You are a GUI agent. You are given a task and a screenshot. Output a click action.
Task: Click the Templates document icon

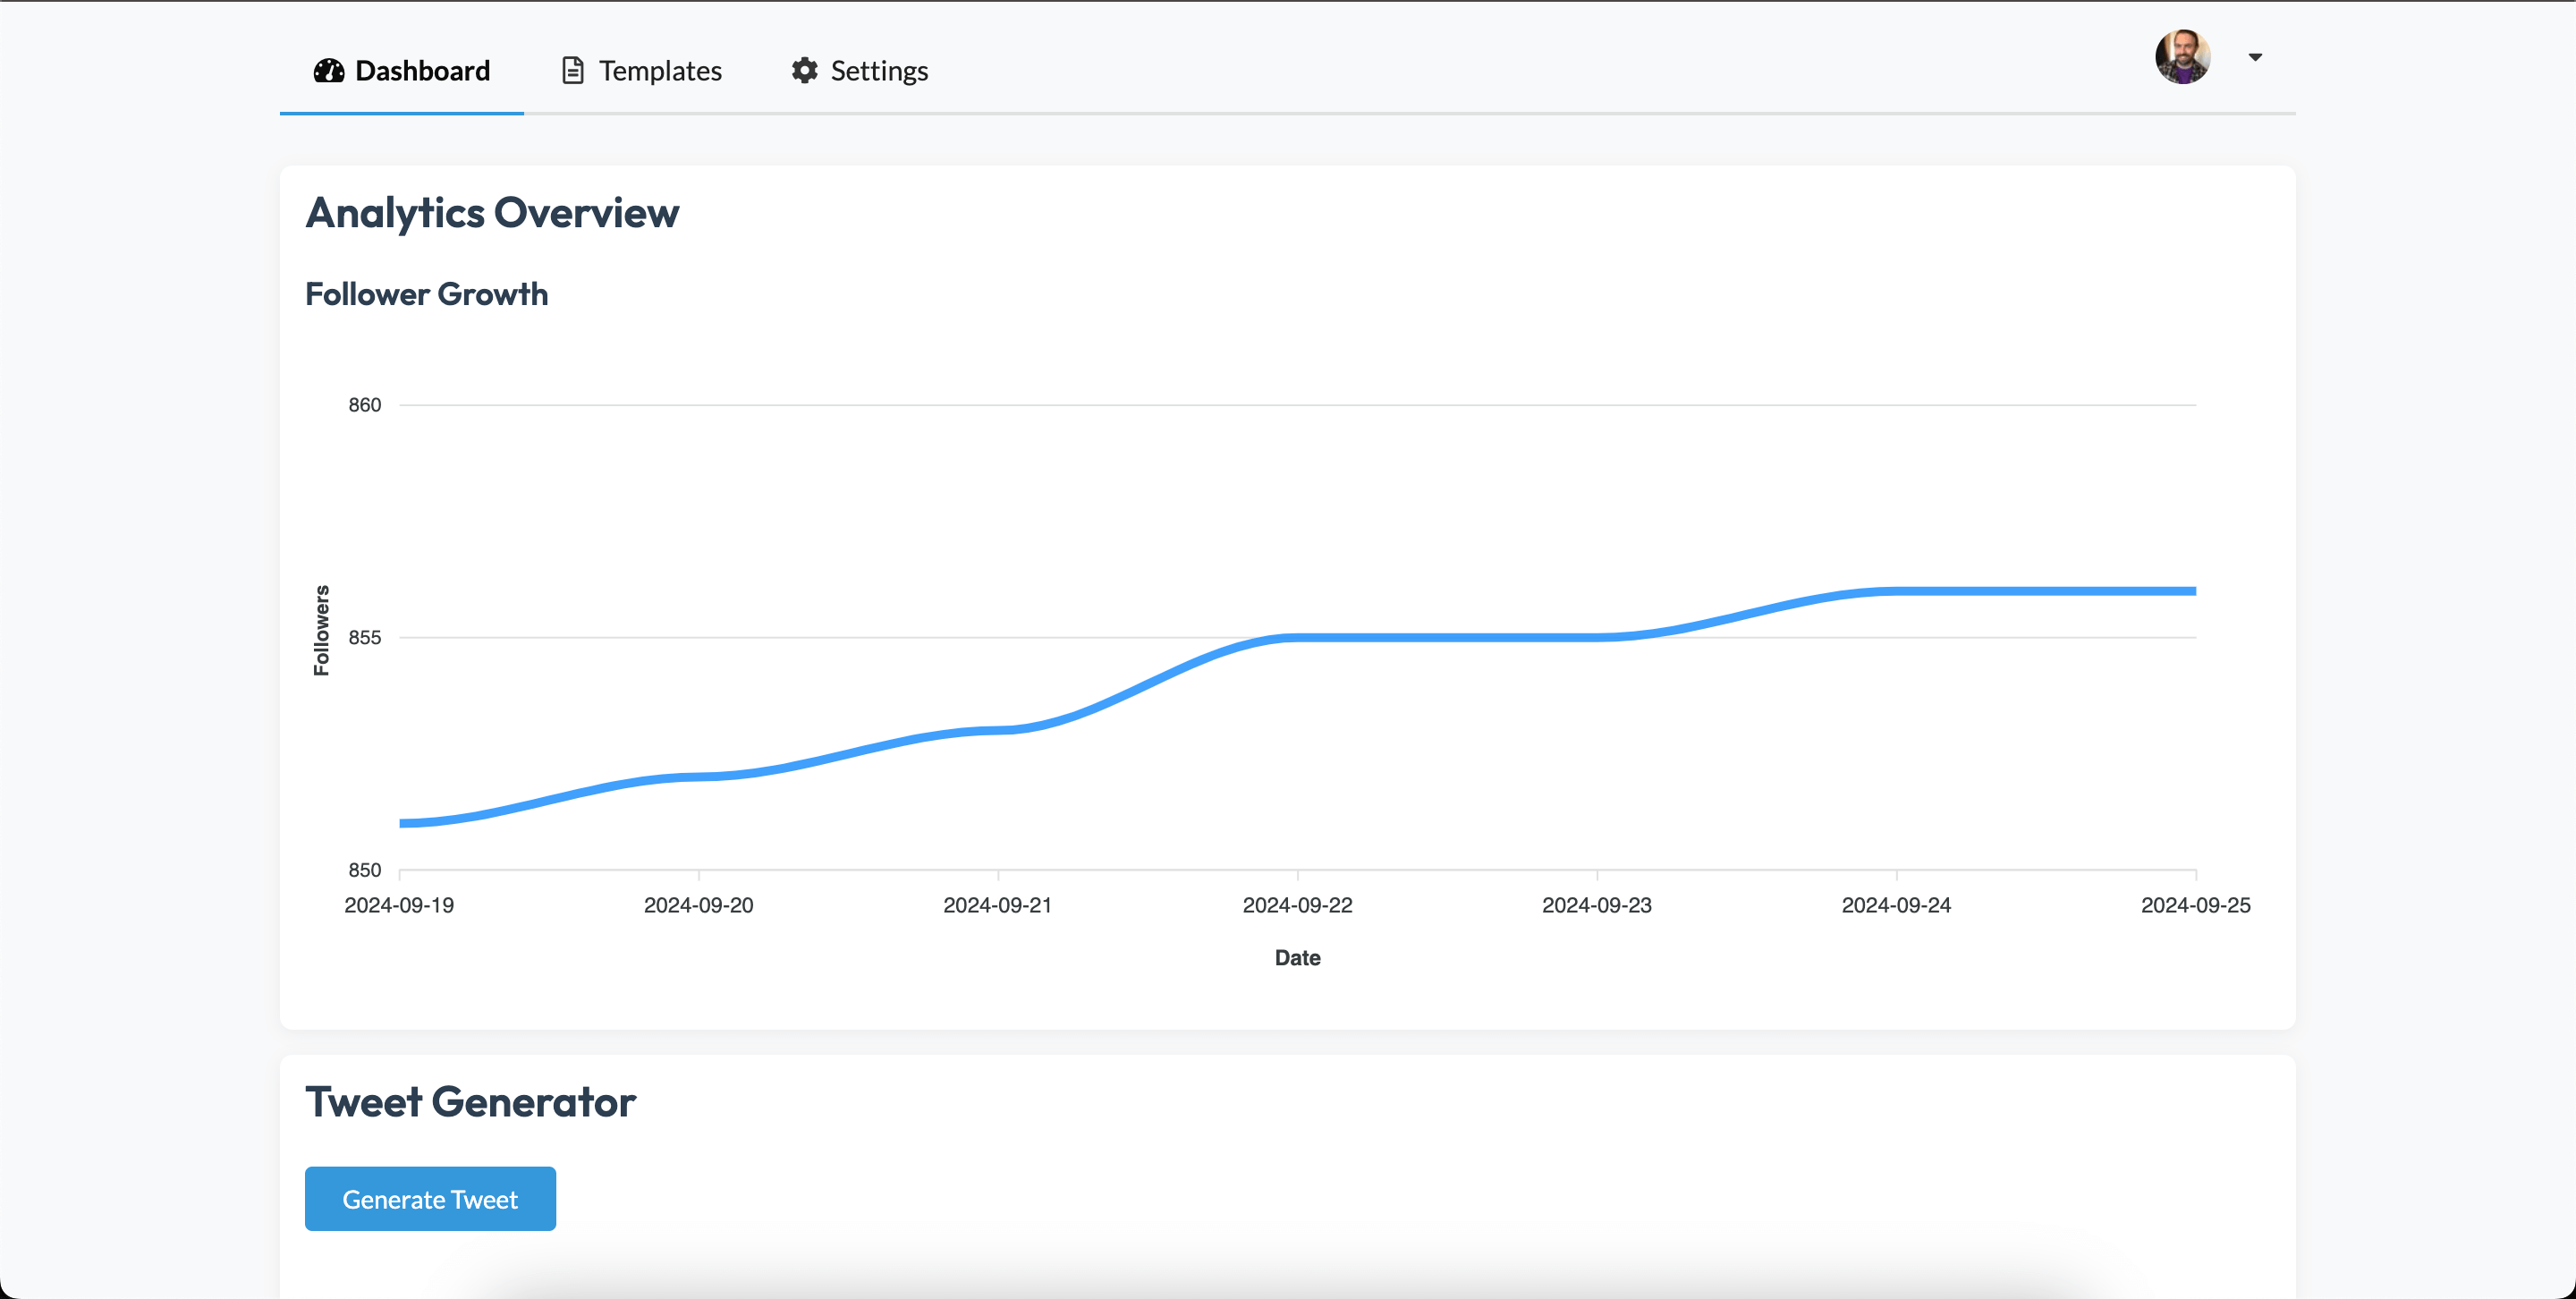click(572, 71)
